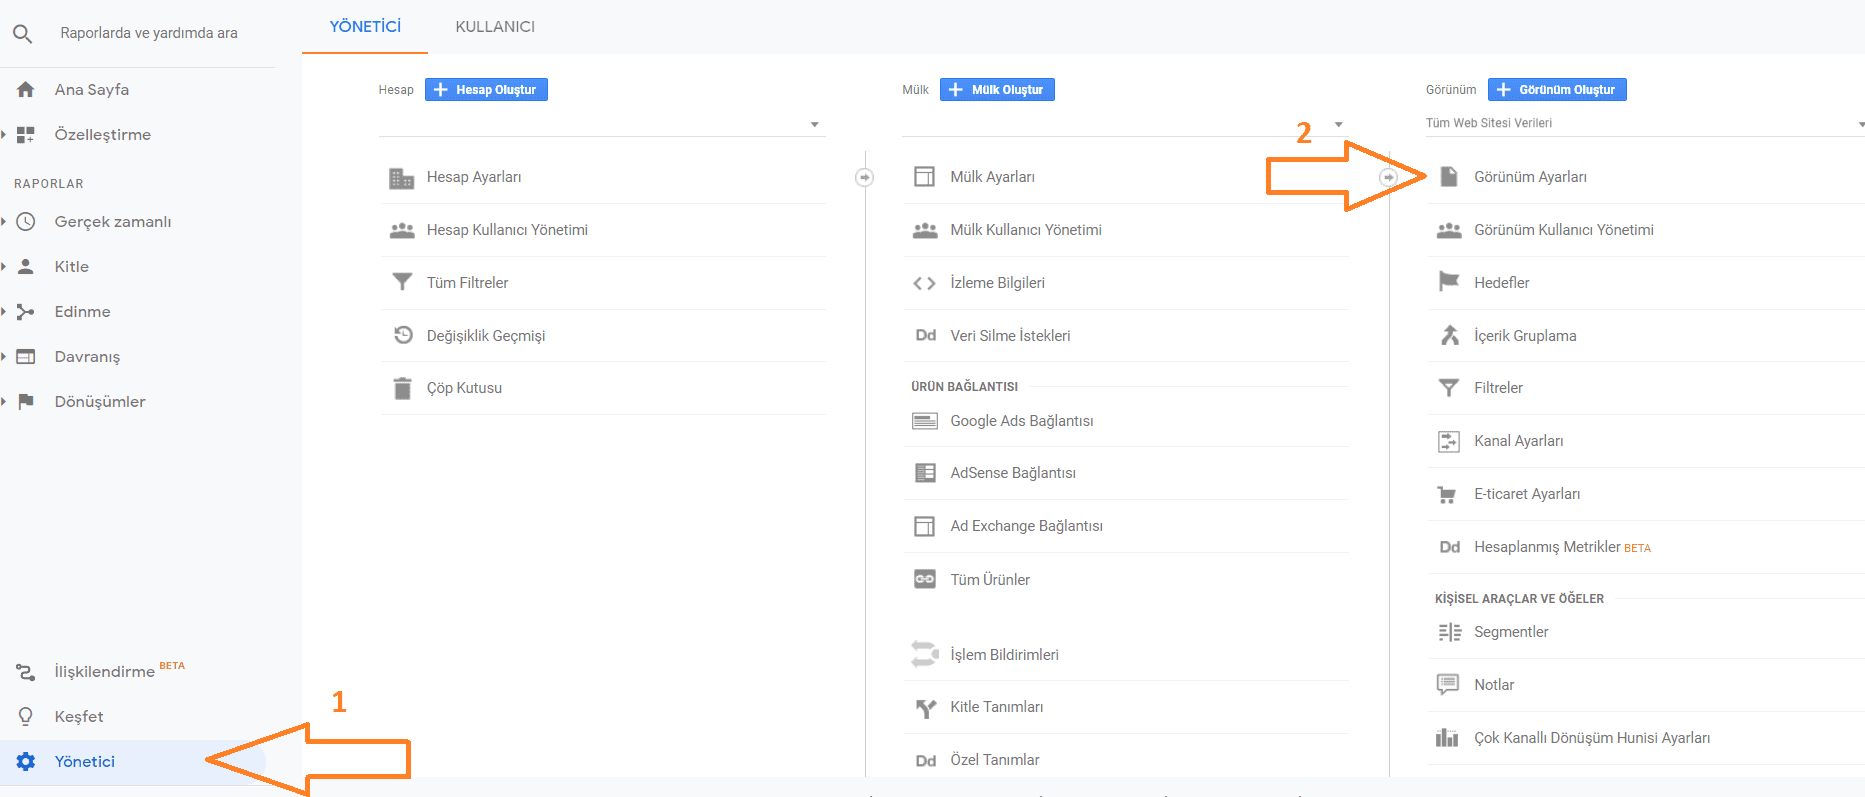Open E-ticaret Ayarları shopping cart icon
Viewport: 1865px width, 797px height.
1447,494
